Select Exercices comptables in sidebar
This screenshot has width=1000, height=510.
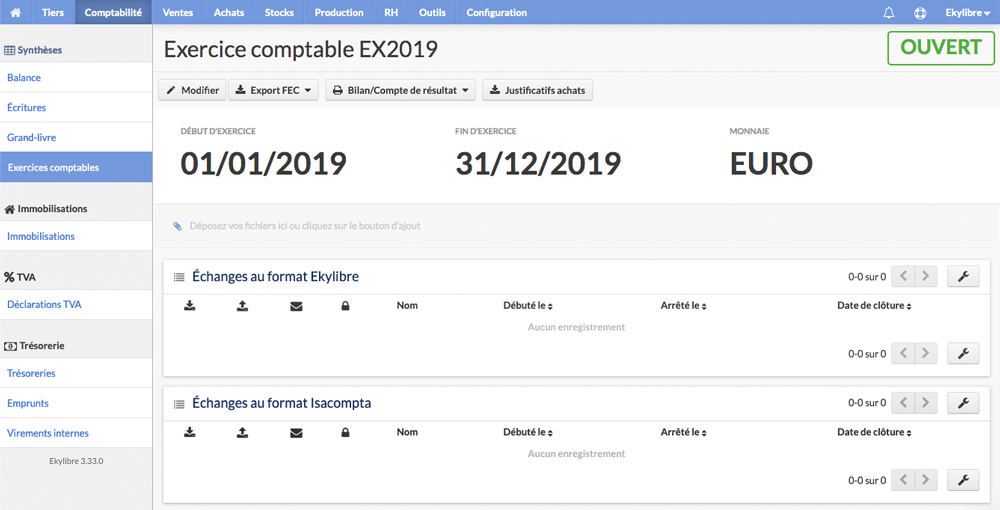pyautogui.click(x=76, y=168)
